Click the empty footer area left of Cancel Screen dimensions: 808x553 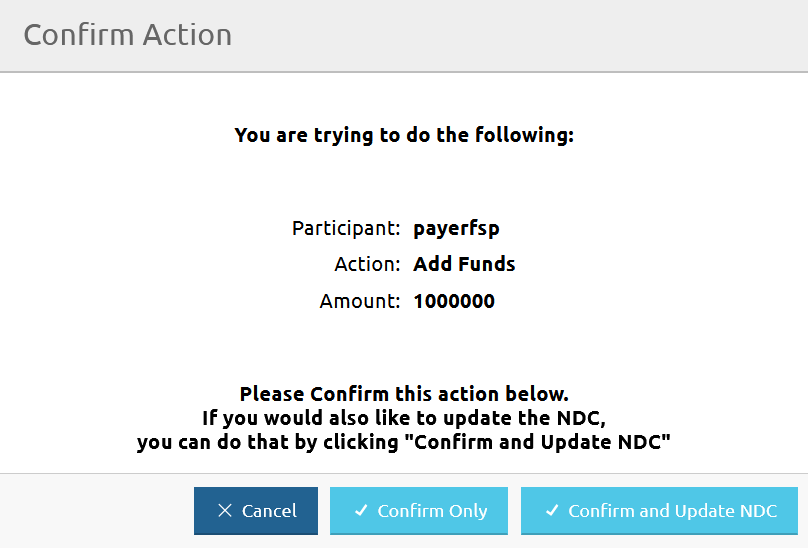pyautogui.click(x=95, y=511)
